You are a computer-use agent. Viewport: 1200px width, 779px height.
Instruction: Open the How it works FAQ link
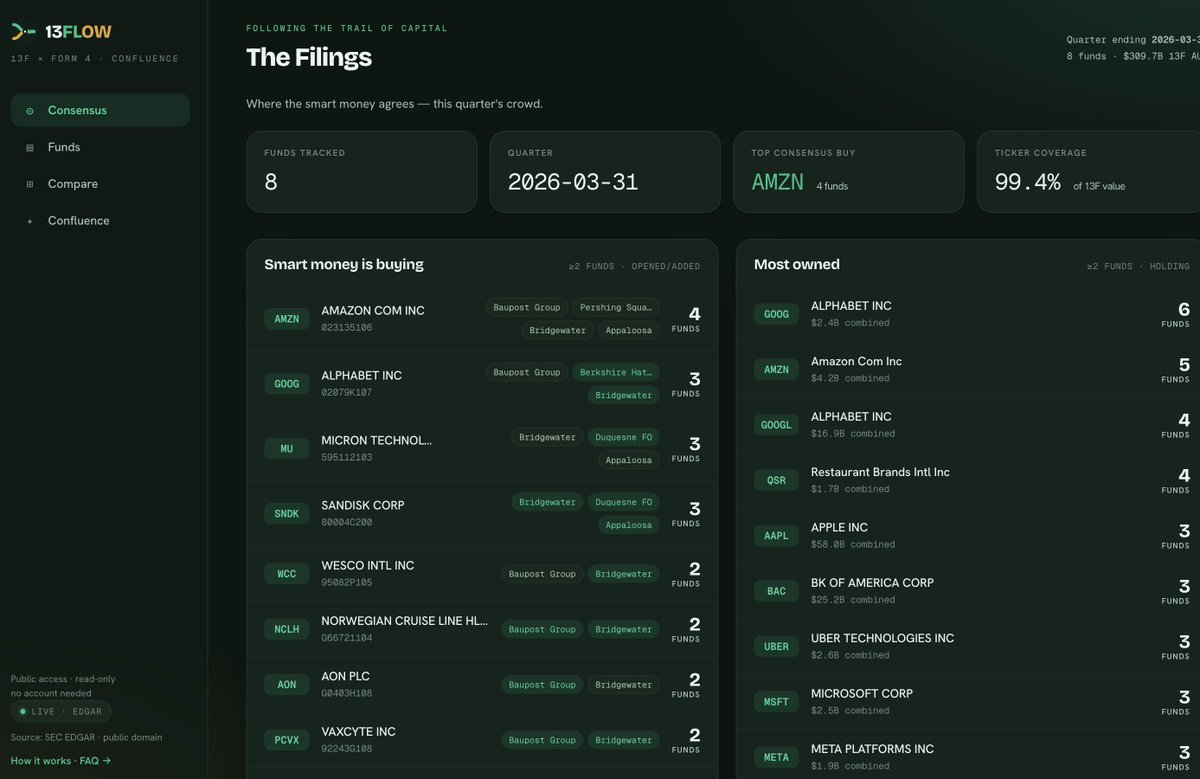click(x=61, y=761)
